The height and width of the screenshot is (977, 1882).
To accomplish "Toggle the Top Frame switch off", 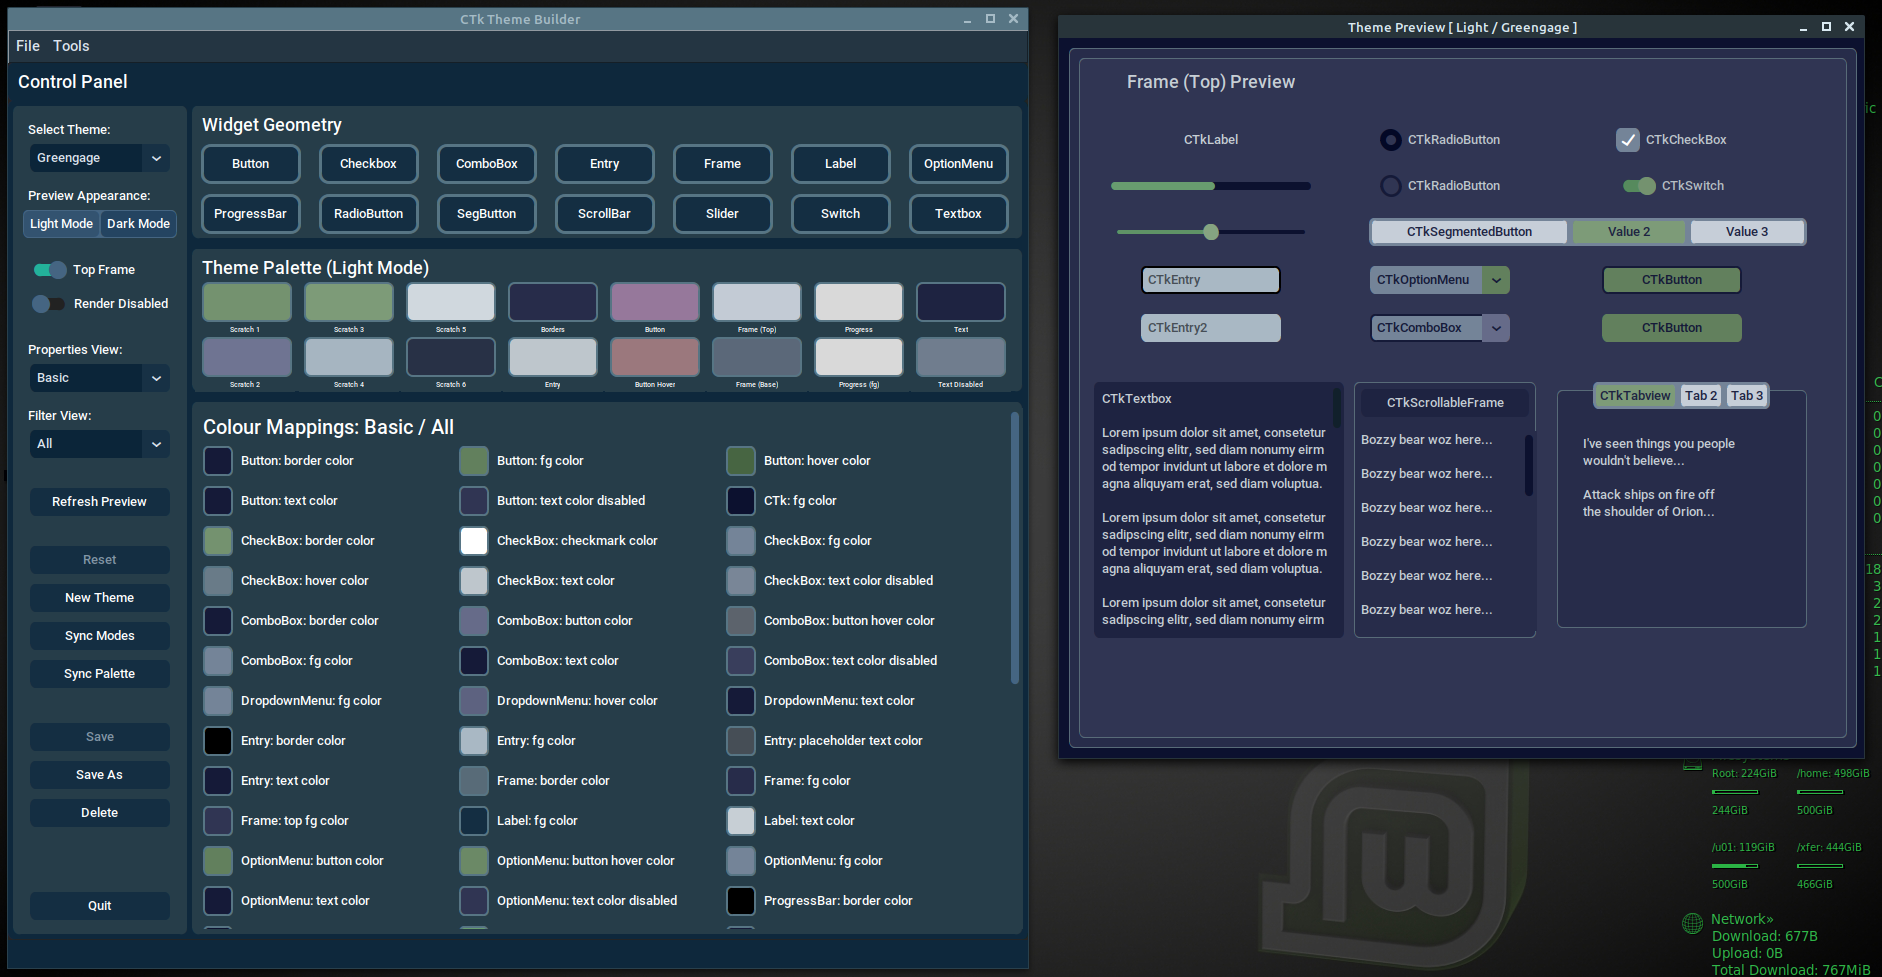I will pyautogui.click(x=48, y=269).
